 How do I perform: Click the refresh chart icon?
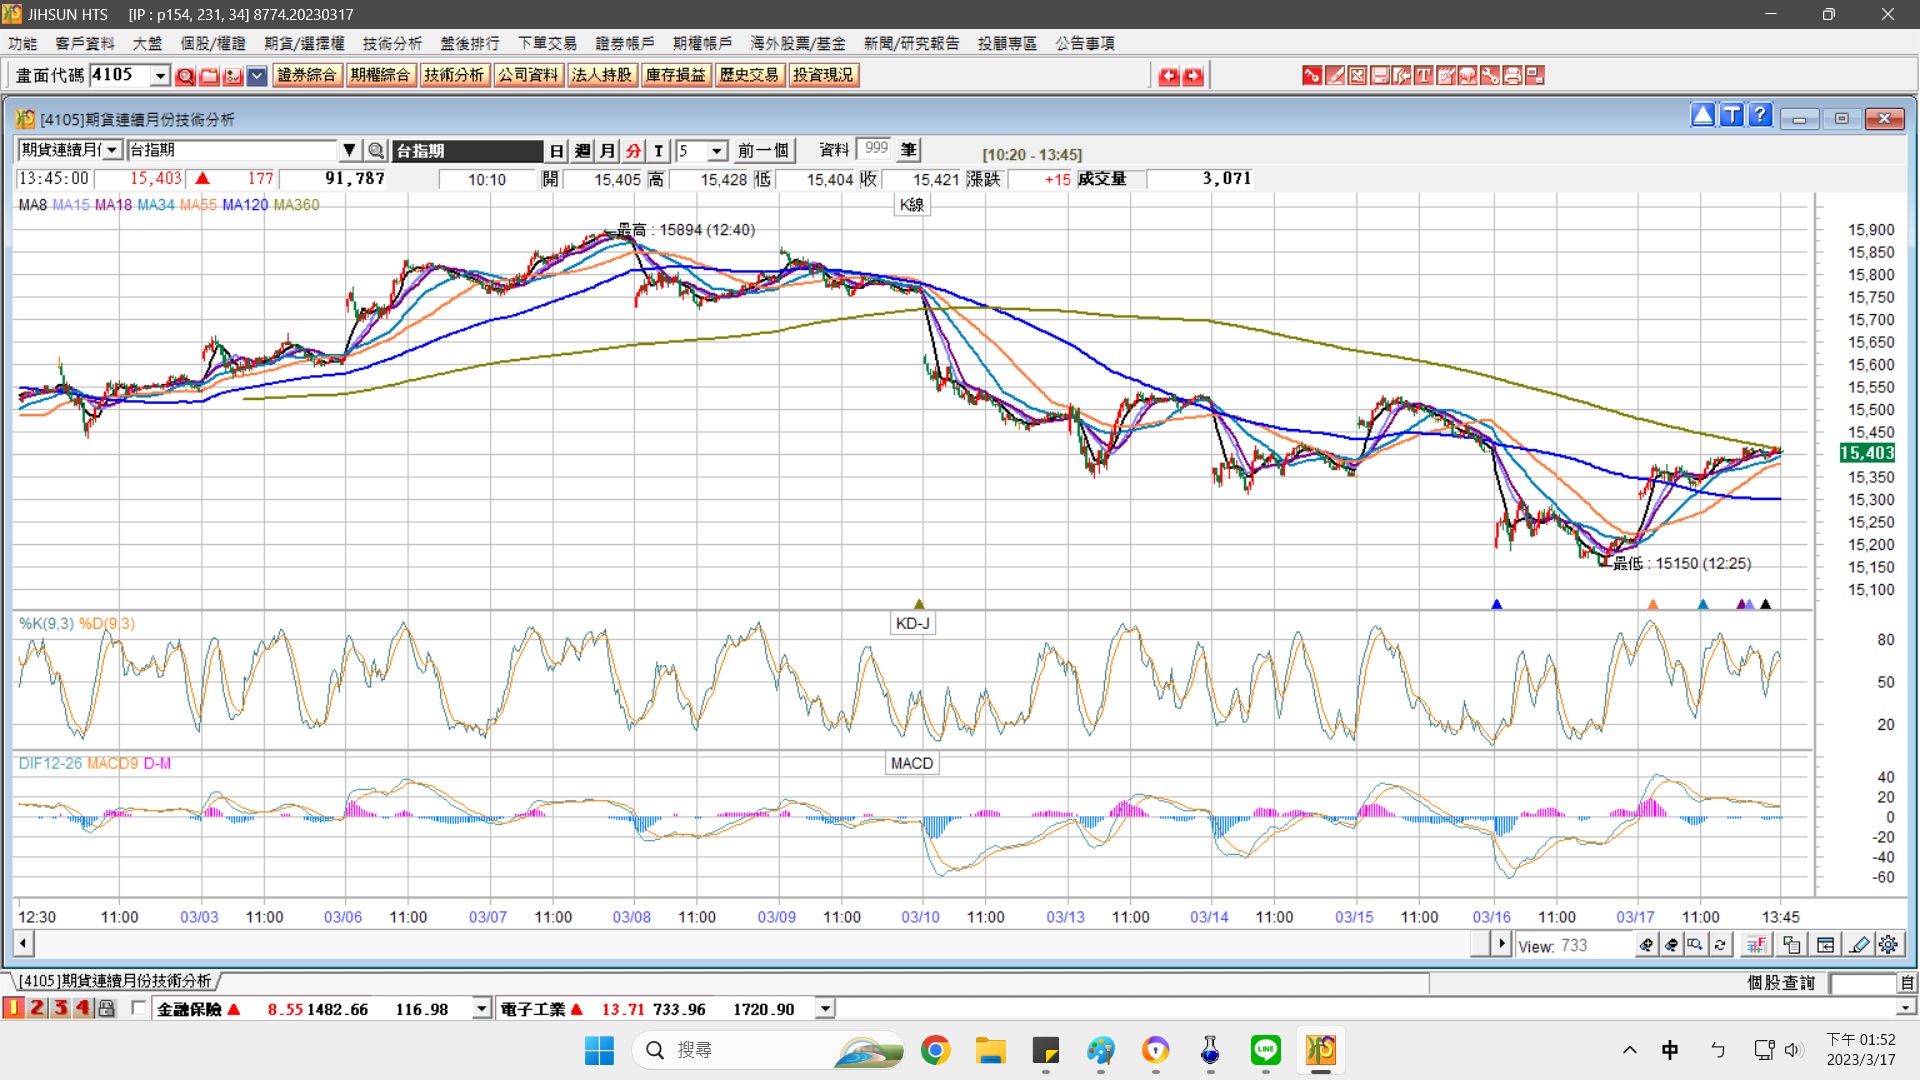click(x=1720, y=945)
